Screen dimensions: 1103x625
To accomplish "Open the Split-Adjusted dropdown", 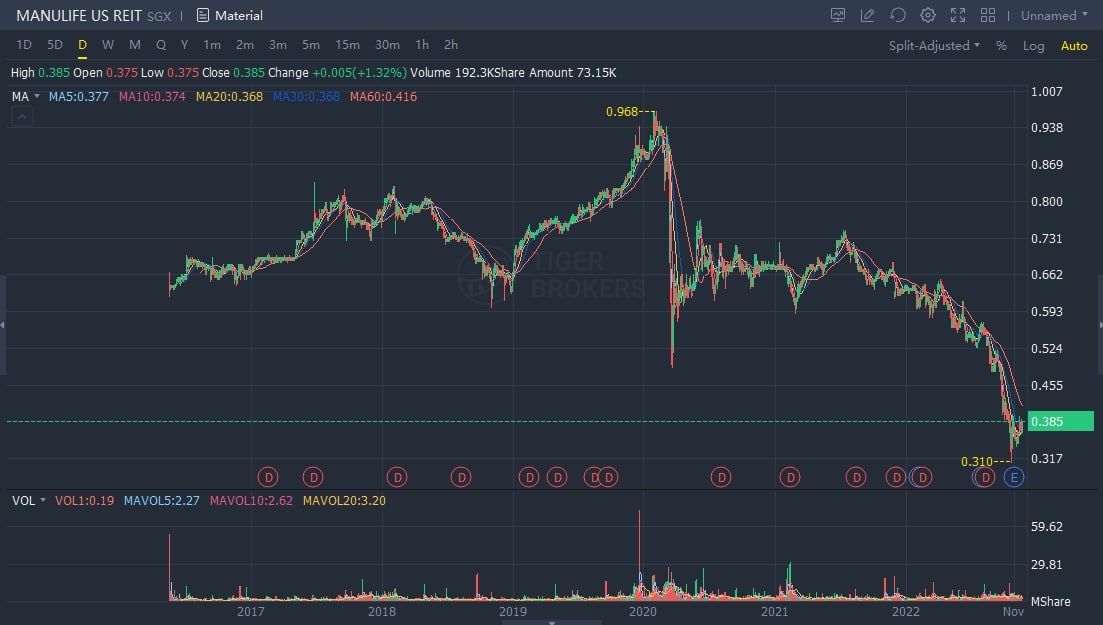I will click(x=933, y=45).
